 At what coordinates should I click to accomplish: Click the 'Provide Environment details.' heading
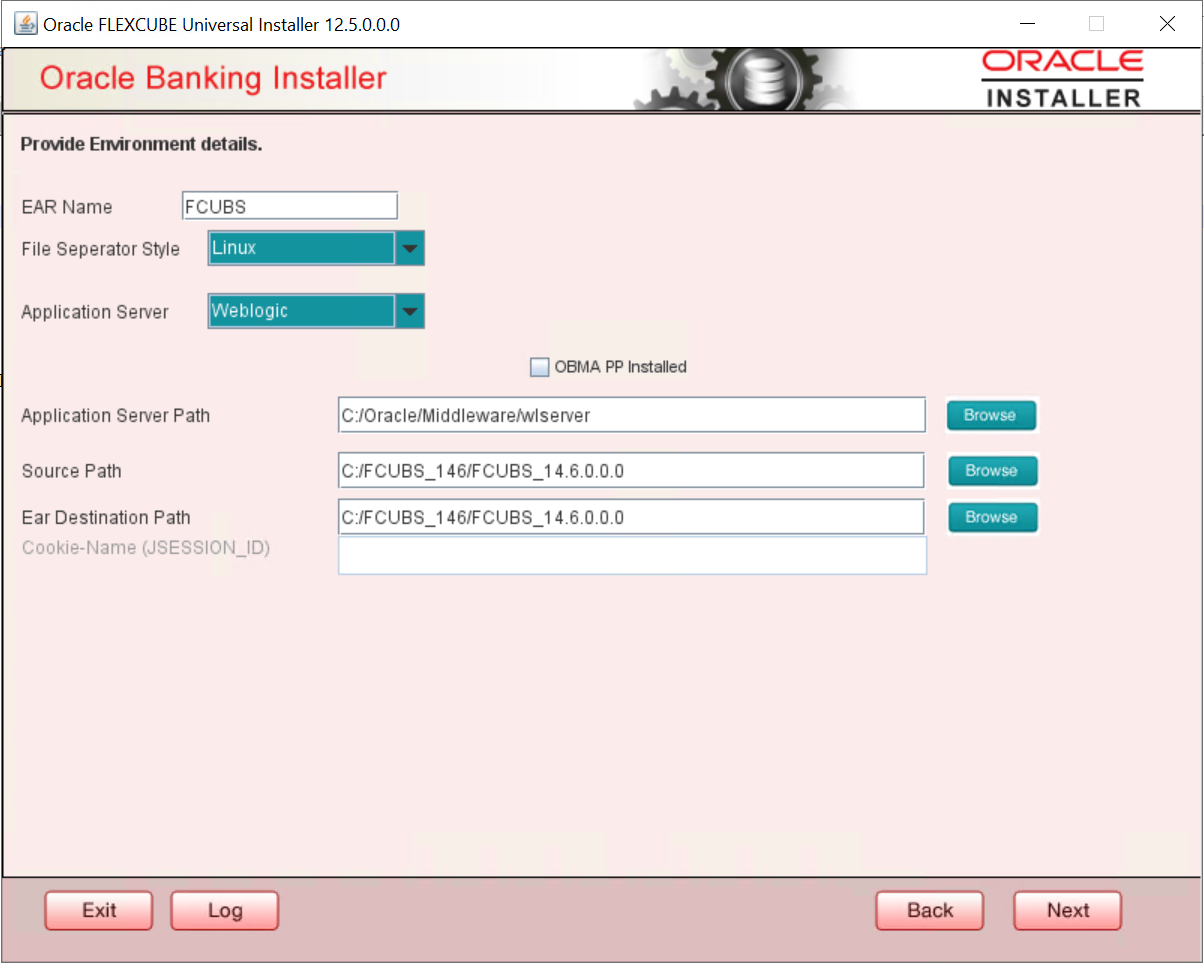coord(141,144)
